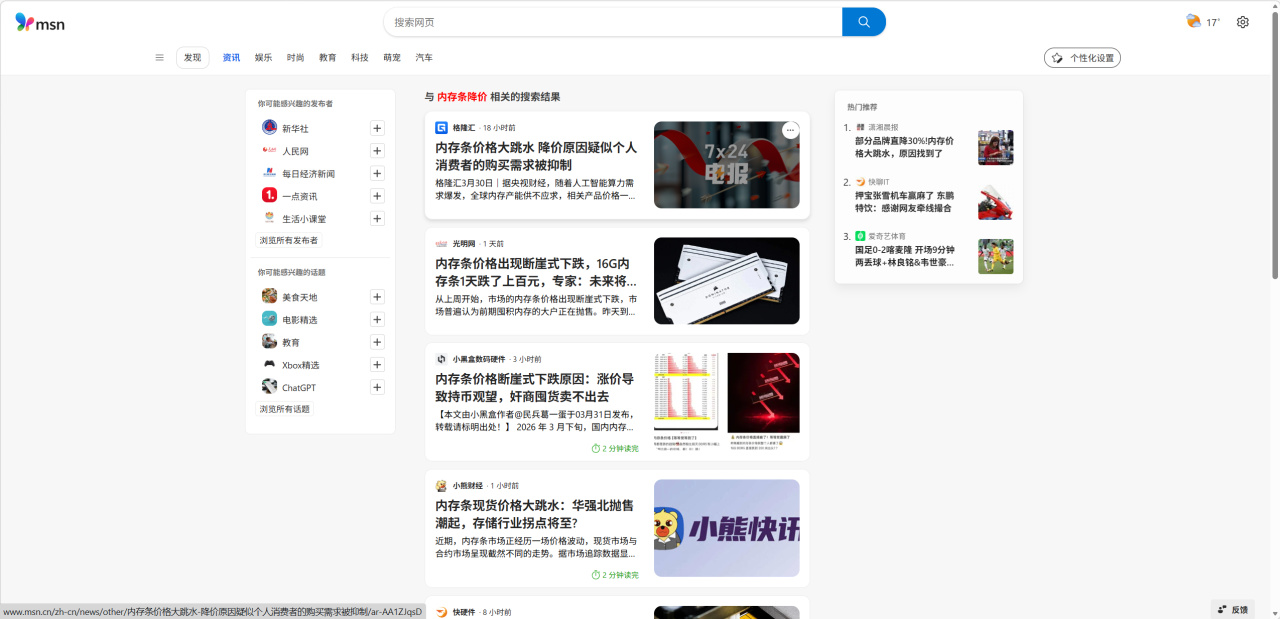
Task: Switch to the 萌宠 tab
Action: click(x=392, y=58)
